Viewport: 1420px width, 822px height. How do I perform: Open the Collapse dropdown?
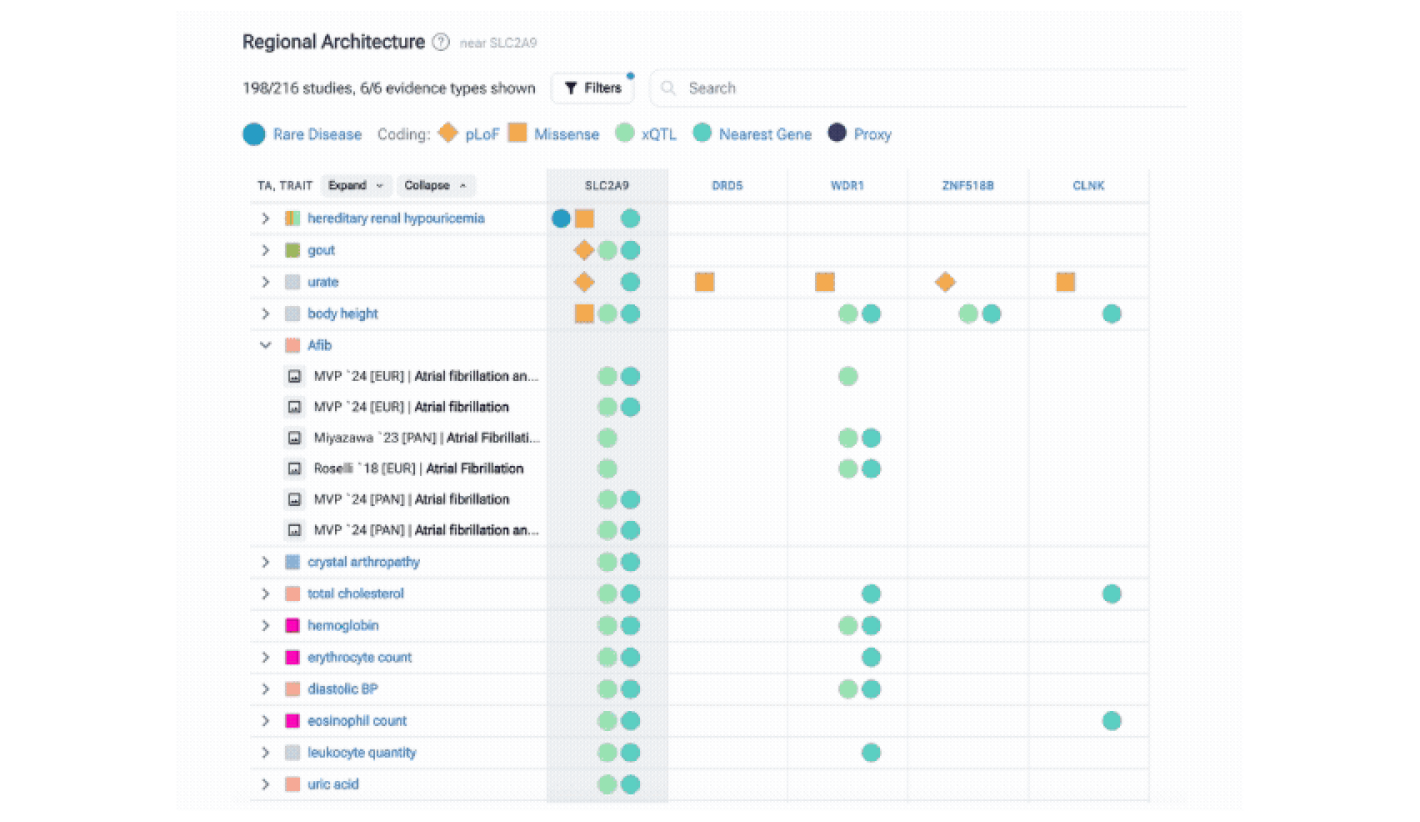[x=436, y=185]
